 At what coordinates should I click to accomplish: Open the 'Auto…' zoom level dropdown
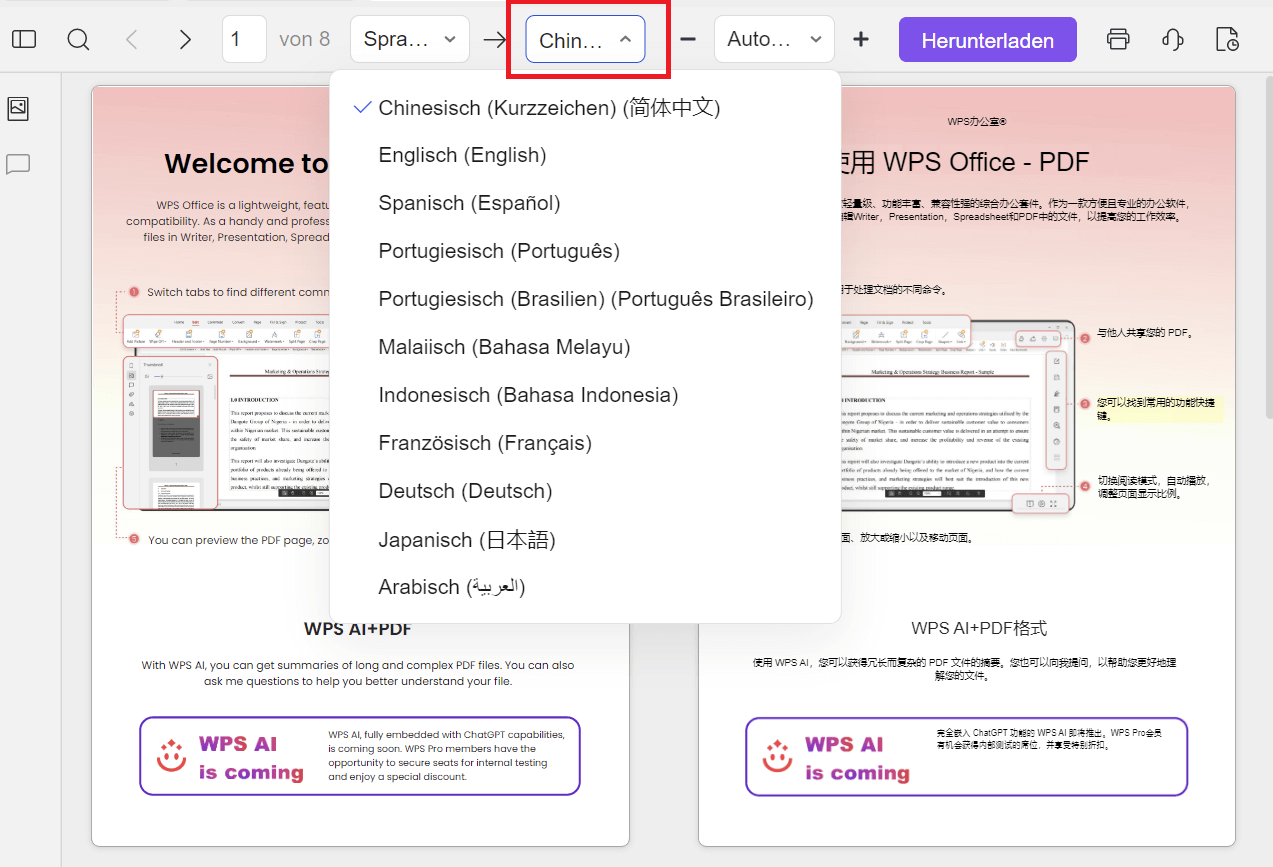tap(774, 39)
